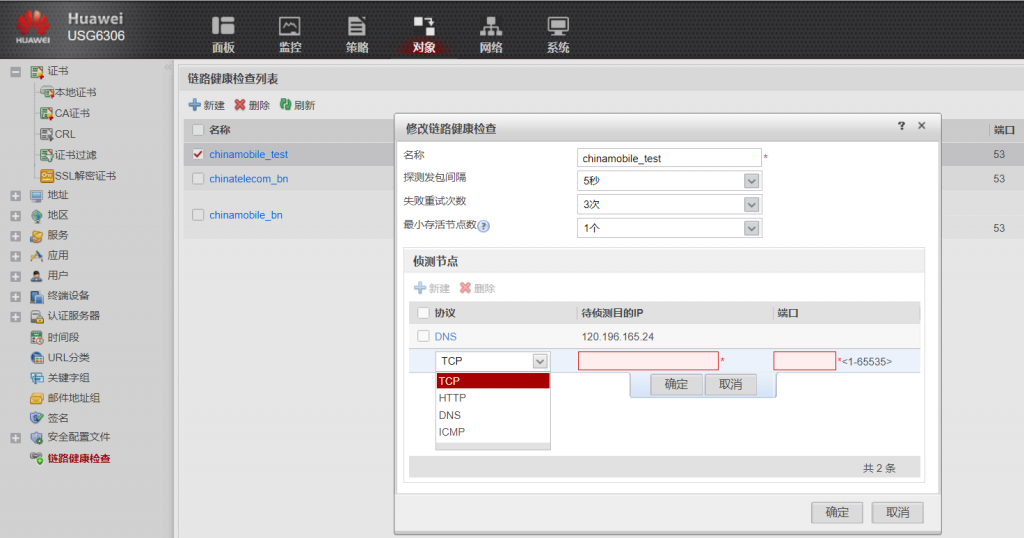Click 取消 button at dialog bottom

click(x=897, y=512)
